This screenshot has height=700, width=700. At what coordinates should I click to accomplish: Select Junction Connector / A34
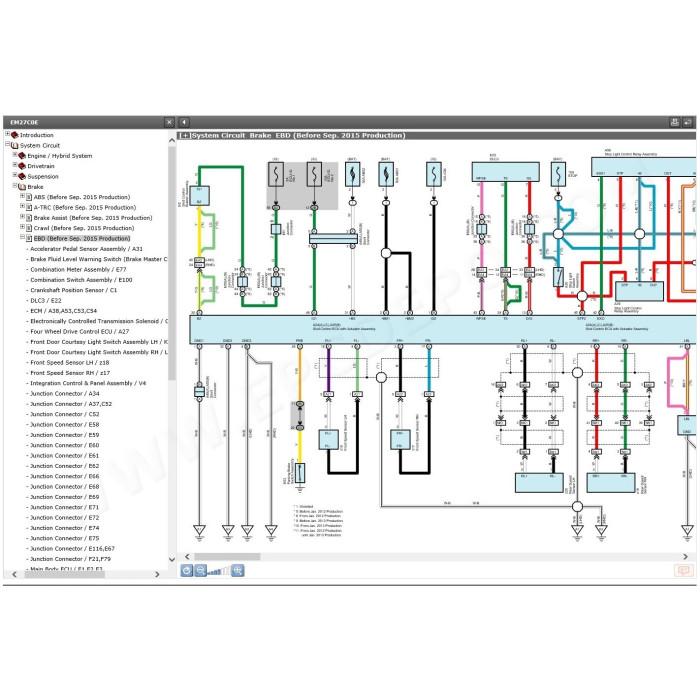coord(65,393)
